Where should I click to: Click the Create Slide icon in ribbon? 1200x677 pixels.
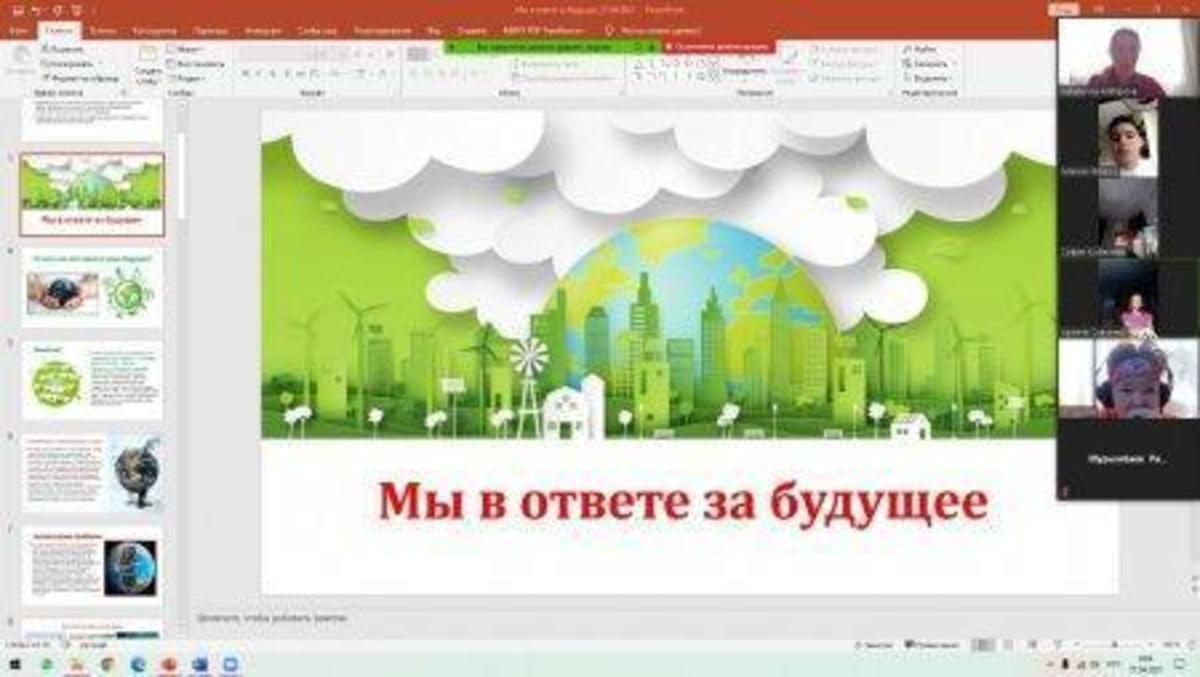tap(148, 58)
